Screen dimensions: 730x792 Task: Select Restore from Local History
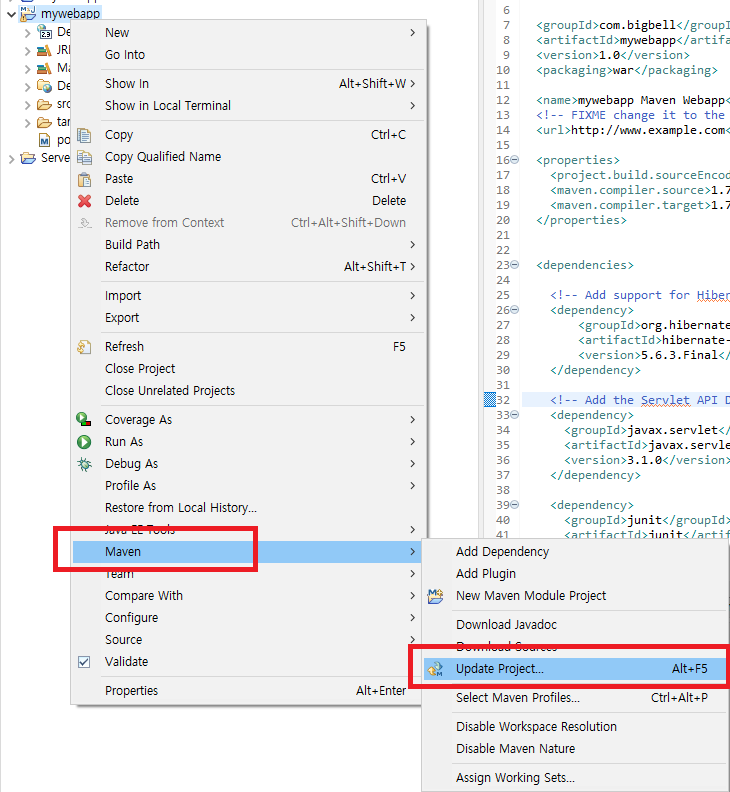click(248, 508)
